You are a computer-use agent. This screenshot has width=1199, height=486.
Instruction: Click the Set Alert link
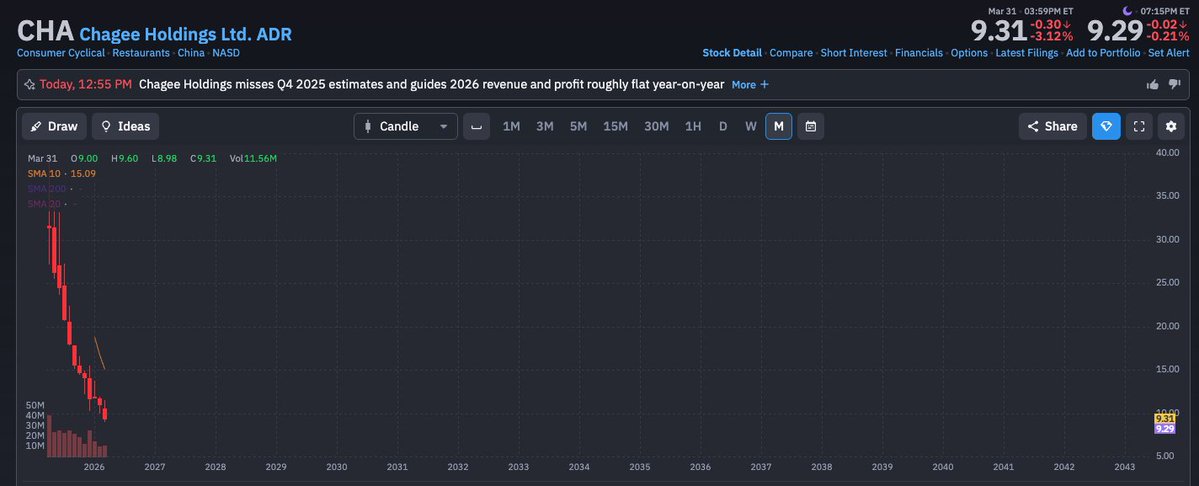coord(1168,53)
